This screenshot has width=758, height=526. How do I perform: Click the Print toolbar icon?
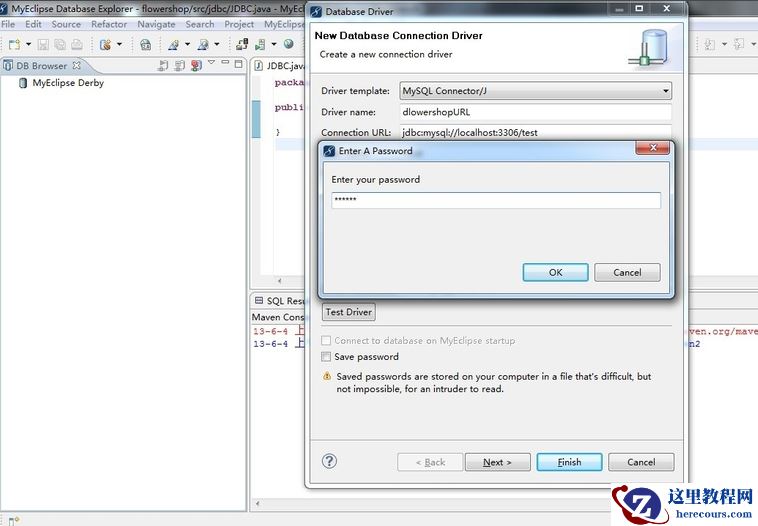pos(77,44)
